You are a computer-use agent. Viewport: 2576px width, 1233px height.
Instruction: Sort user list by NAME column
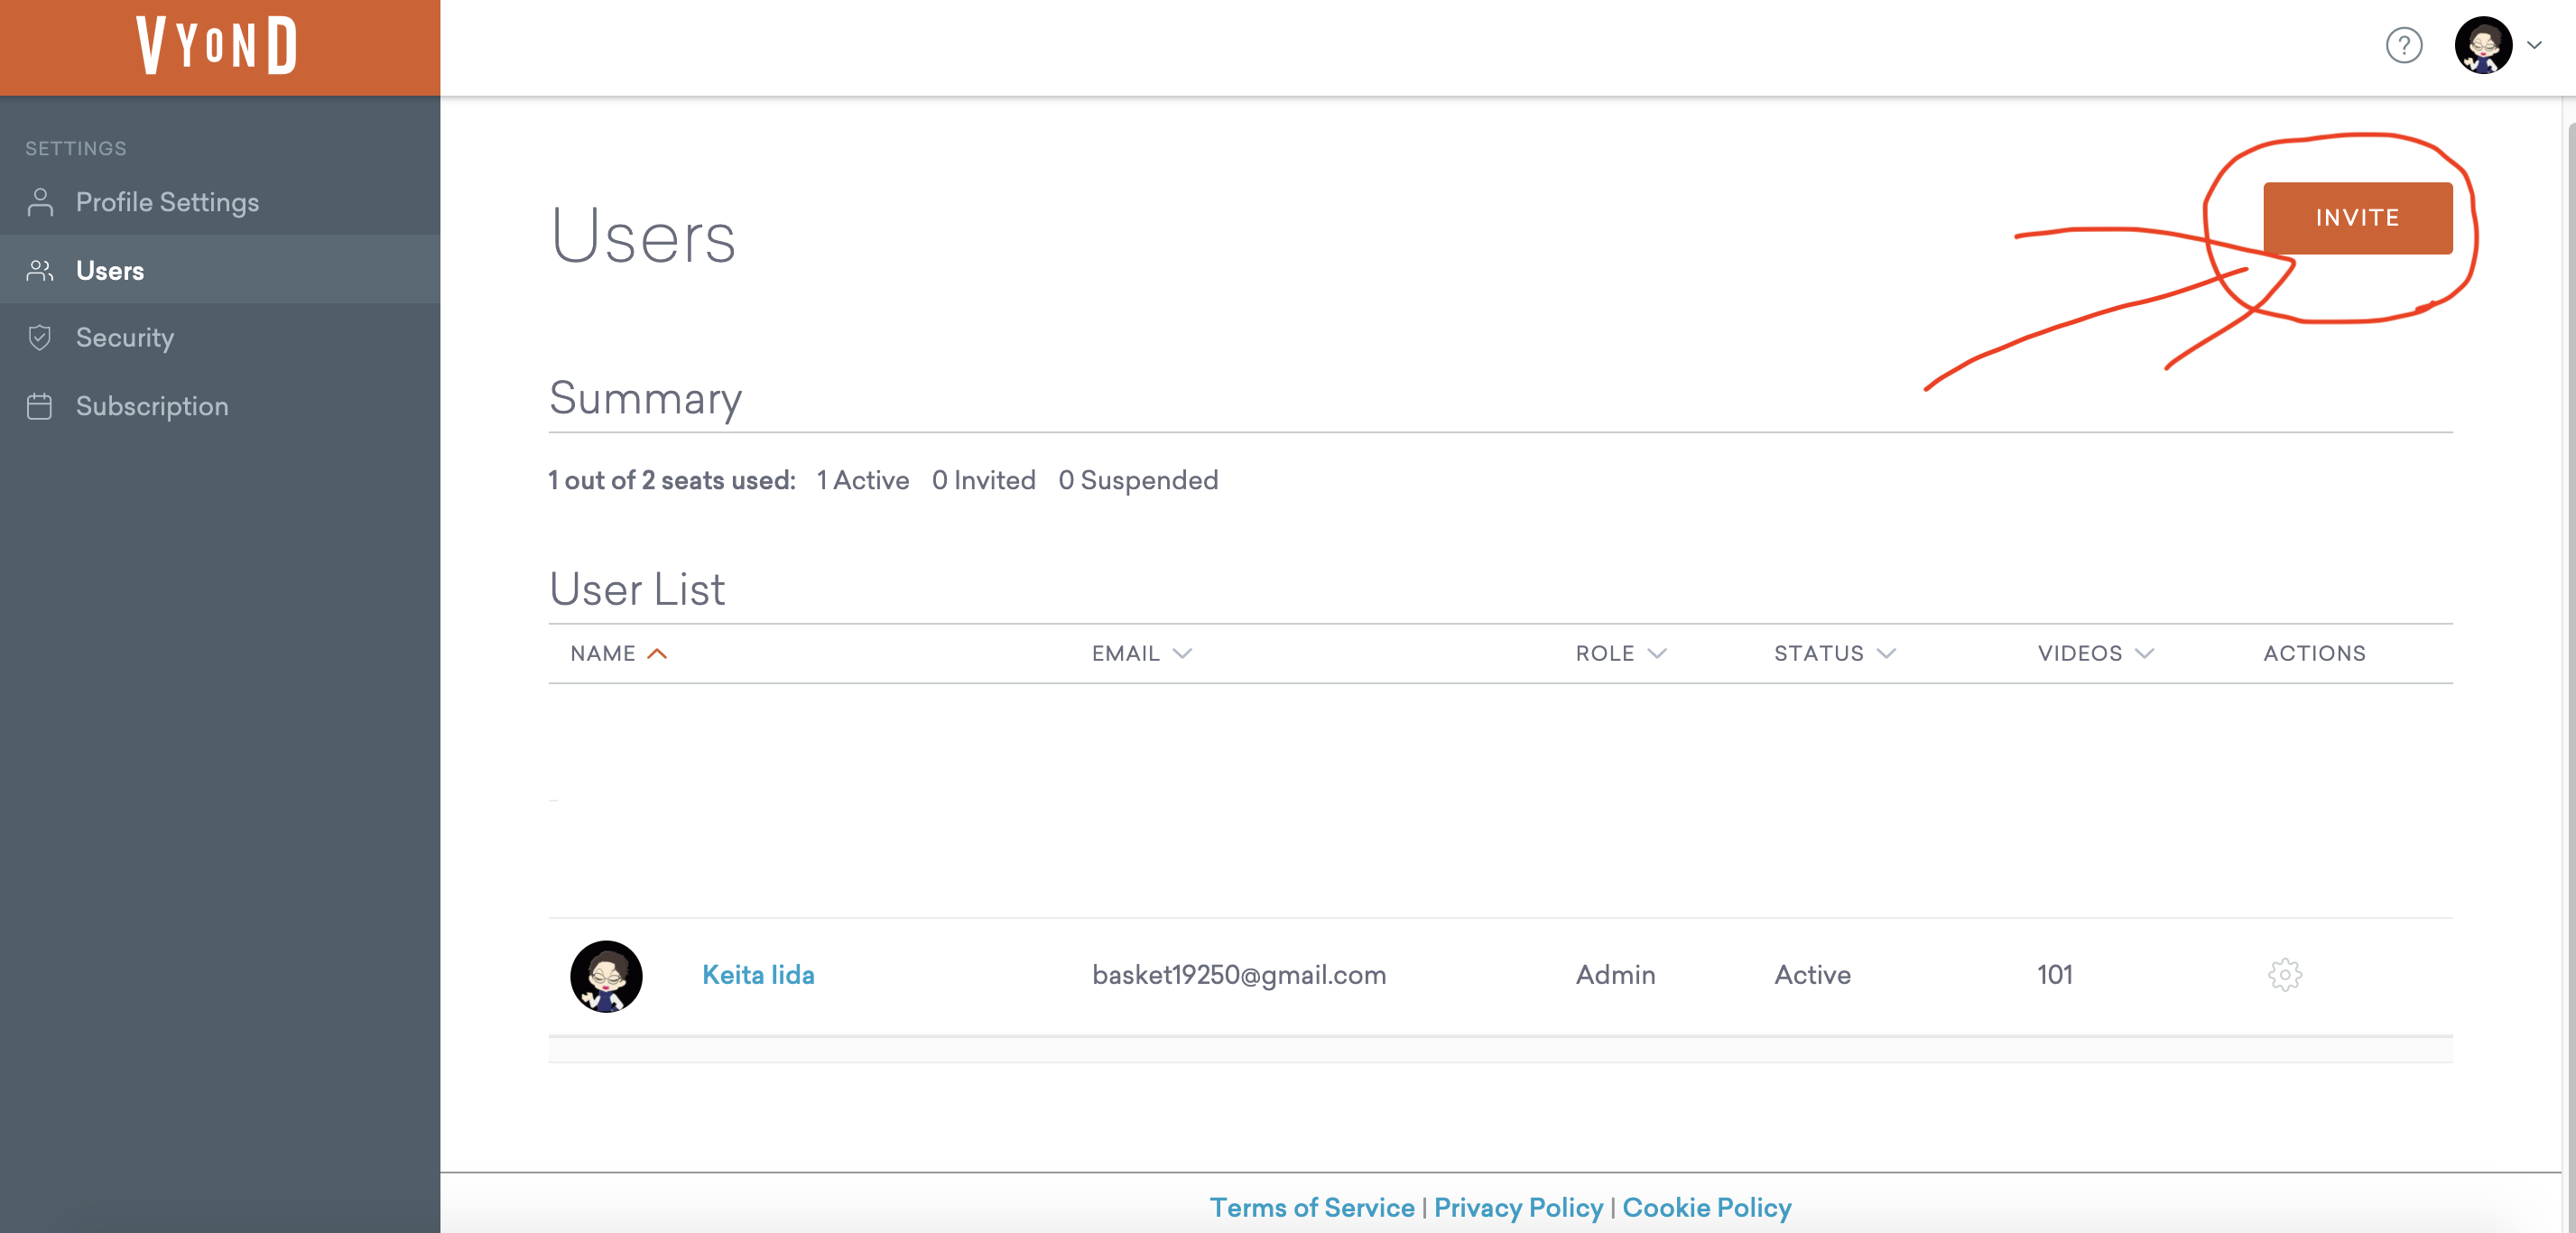click(x=602, y=653)
